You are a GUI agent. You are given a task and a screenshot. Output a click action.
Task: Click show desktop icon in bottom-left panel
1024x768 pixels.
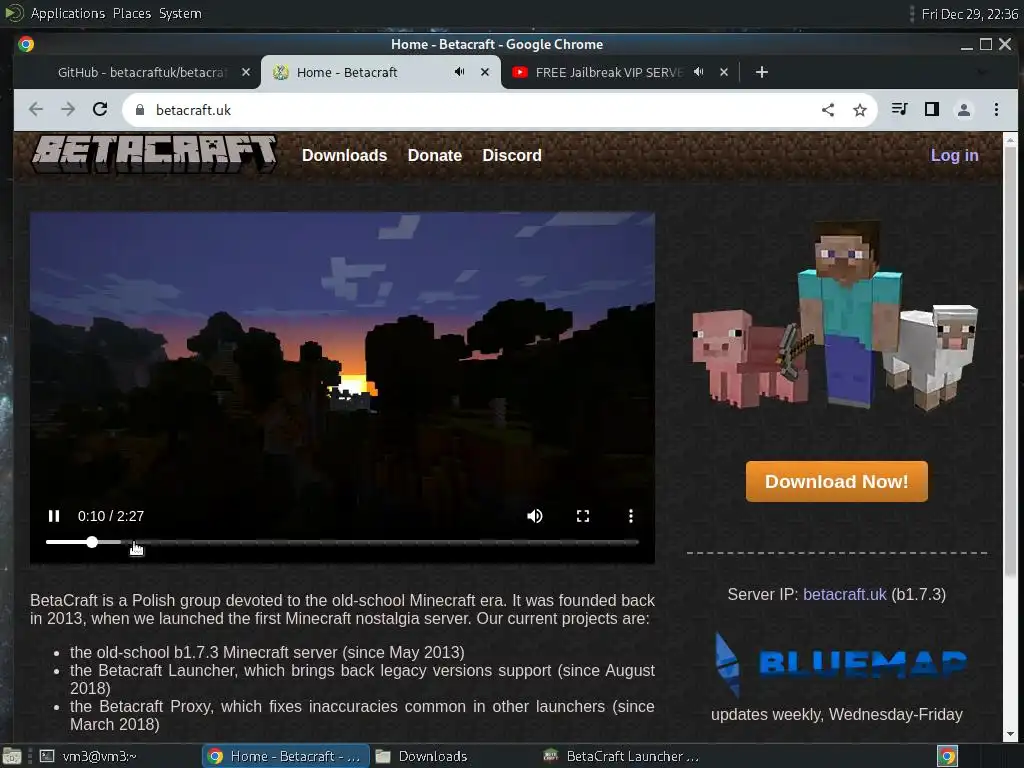(11, 756)
